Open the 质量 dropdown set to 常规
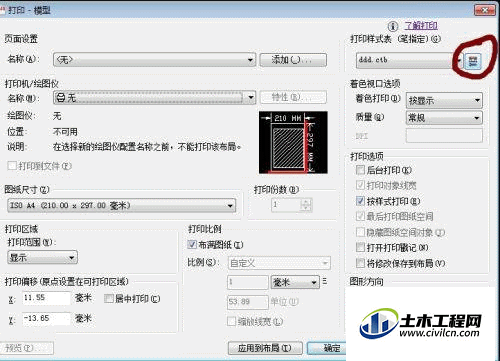This screenshot has height=361, width=500. pyautogui.click(x=444, y=118)
